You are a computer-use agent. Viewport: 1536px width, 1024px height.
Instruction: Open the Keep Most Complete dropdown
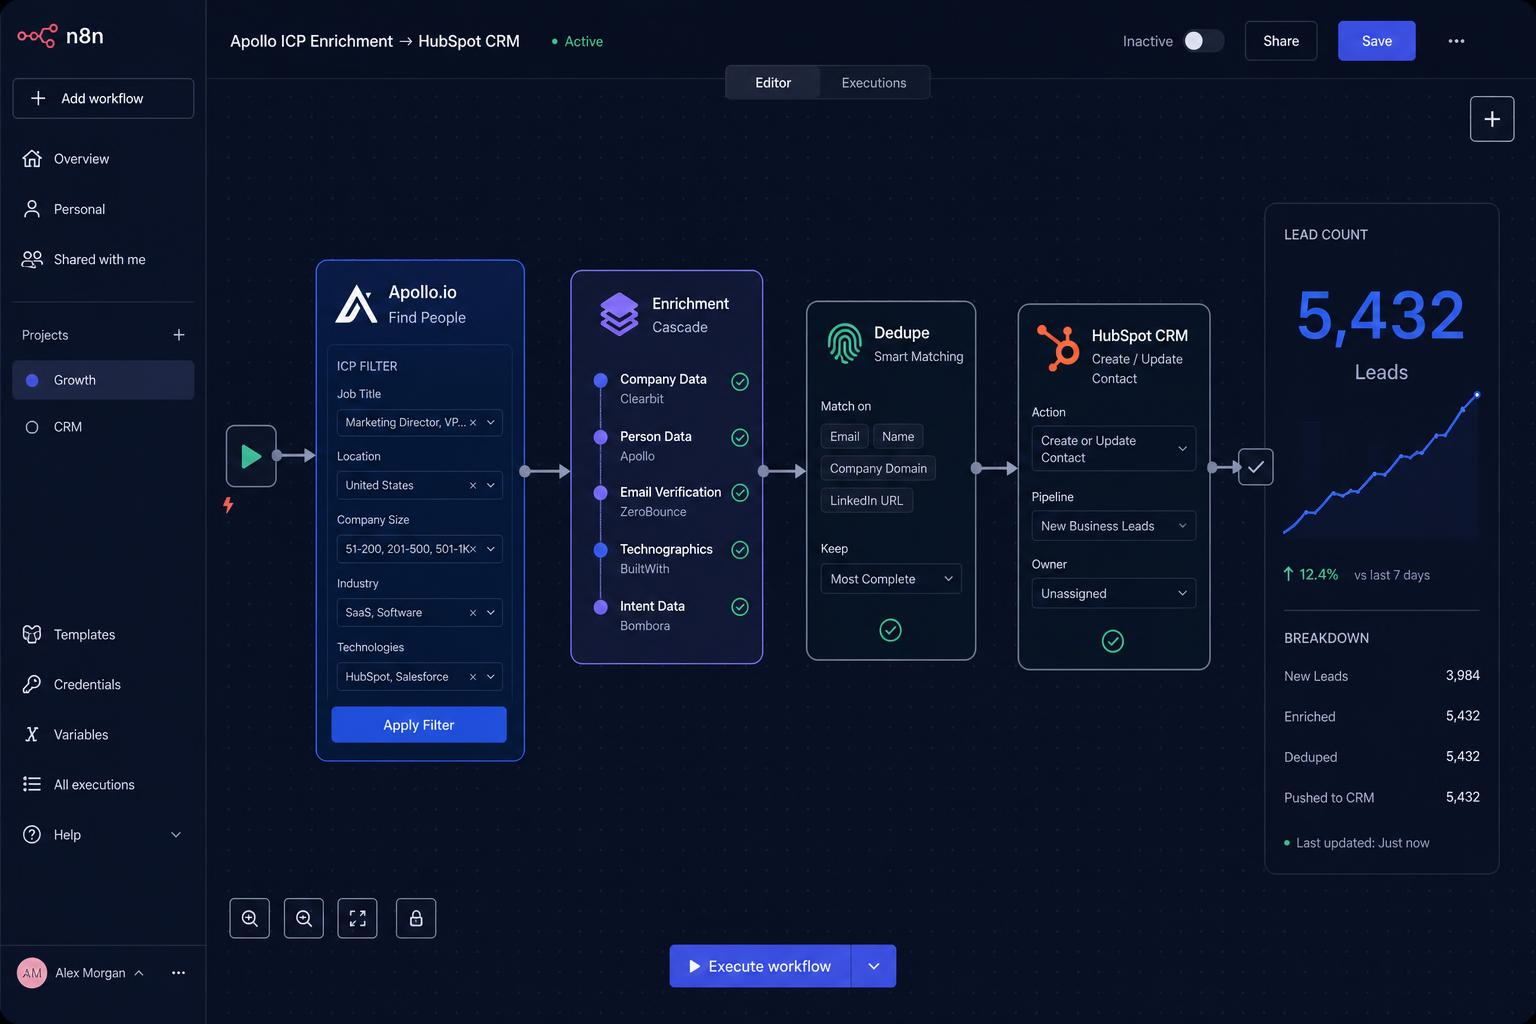[x=890, y=579]
